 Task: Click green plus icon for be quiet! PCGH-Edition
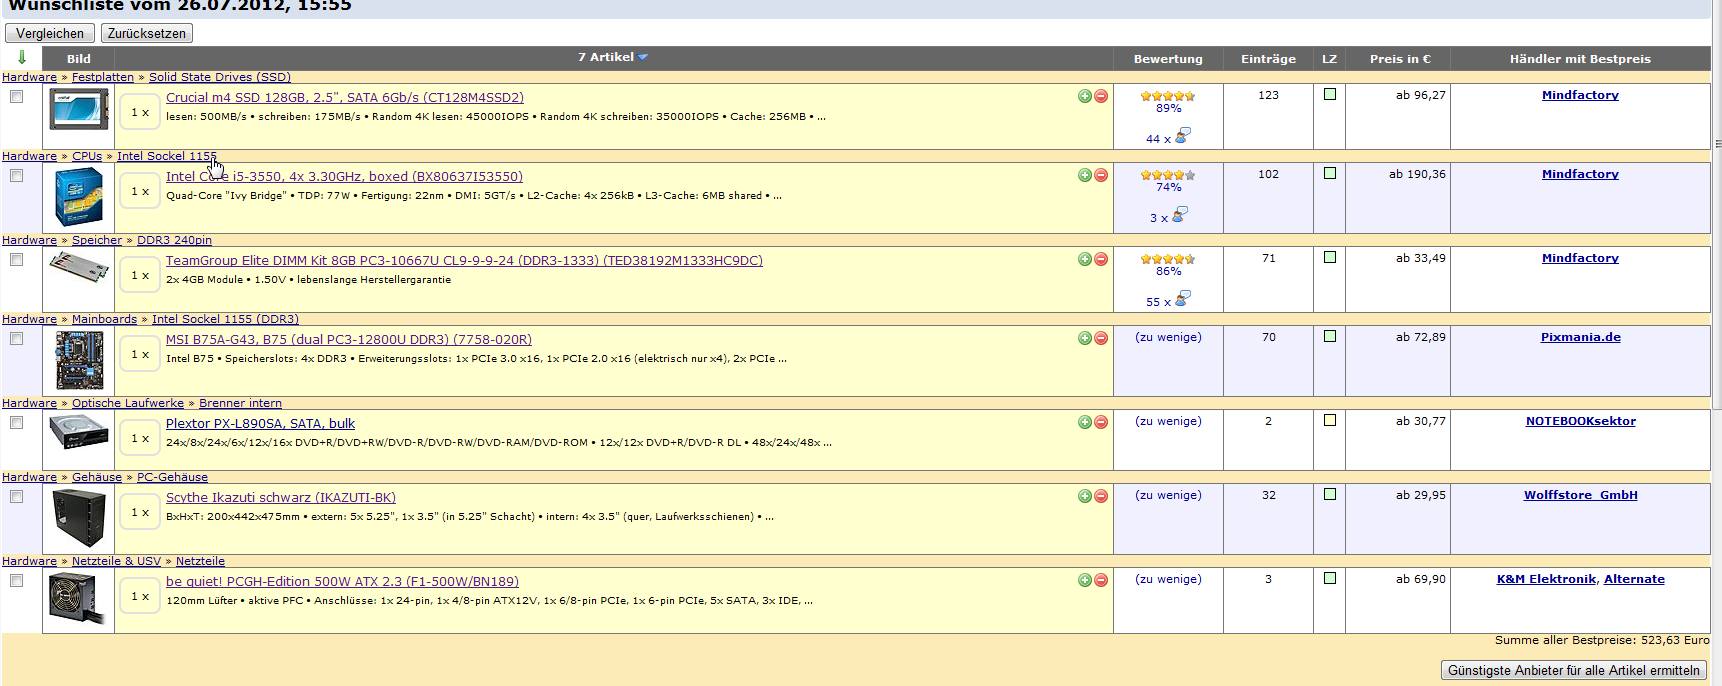tap(1084, 580)
